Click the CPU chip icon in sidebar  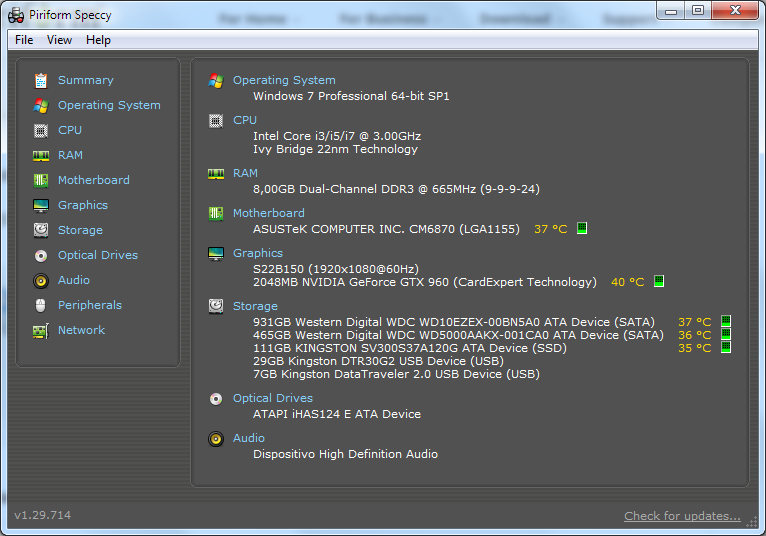click(41, 130)
